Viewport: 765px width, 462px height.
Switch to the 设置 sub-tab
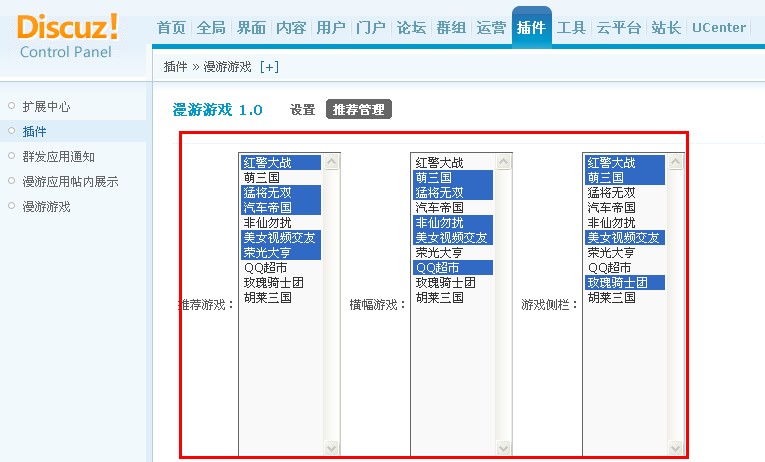(x=302, y=110)
